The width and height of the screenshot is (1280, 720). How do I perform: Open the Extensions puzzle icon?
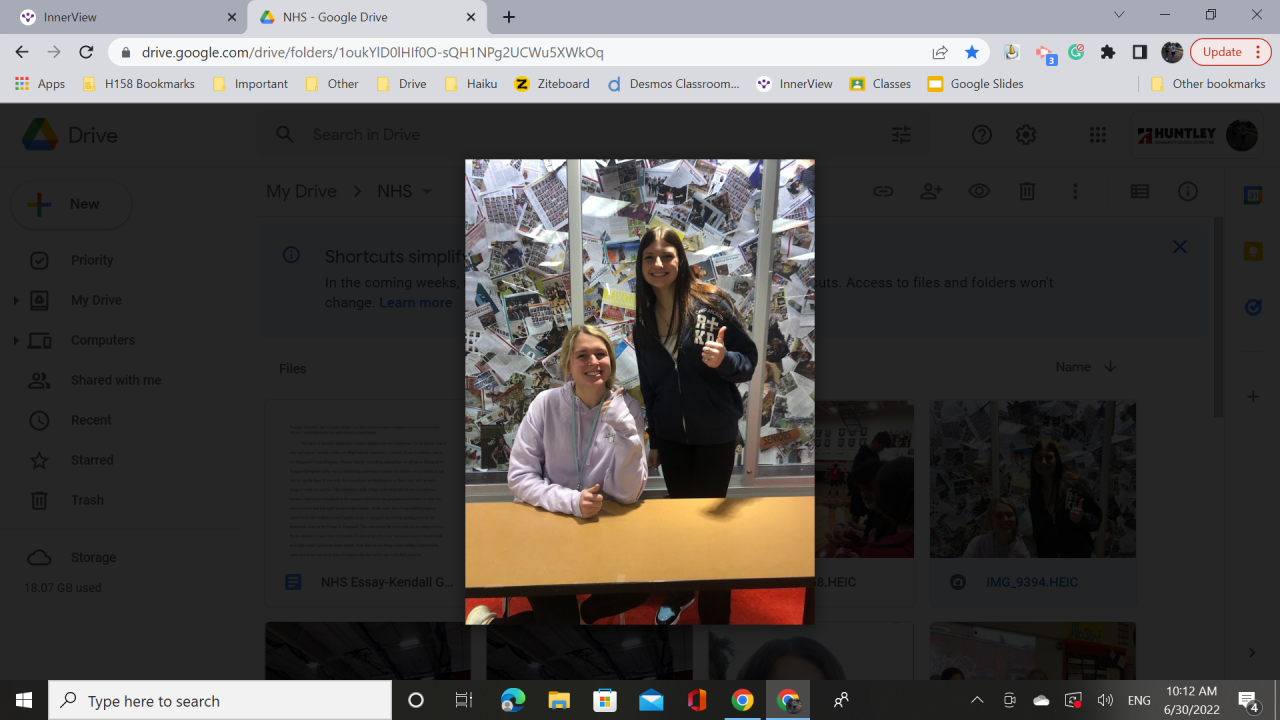click(1108, 52)
